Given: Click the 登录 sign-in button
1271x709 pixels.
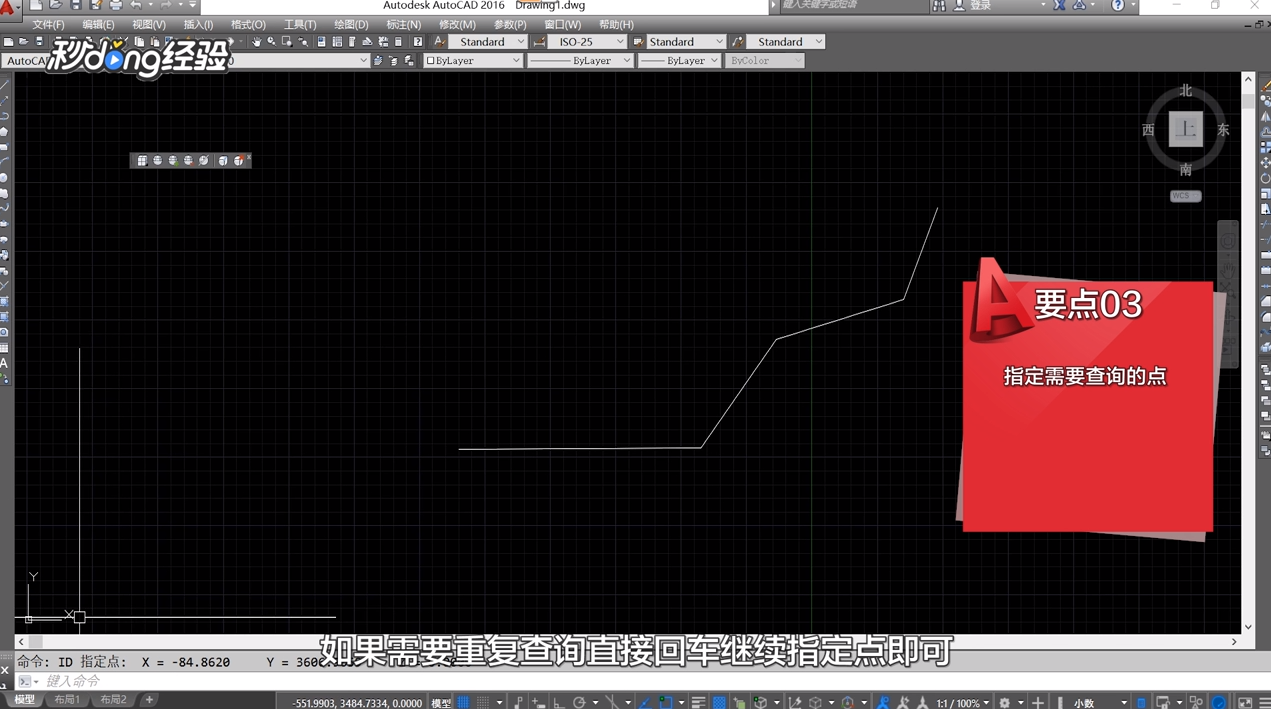Looking at the screenshot, I should click(981, 6).
